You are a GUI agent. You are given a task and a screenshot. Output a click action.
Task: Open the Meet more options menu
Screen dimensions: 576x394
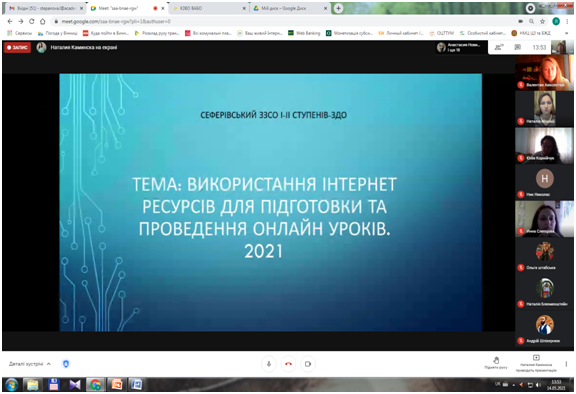pyautogui.click(x=566, y=364)
